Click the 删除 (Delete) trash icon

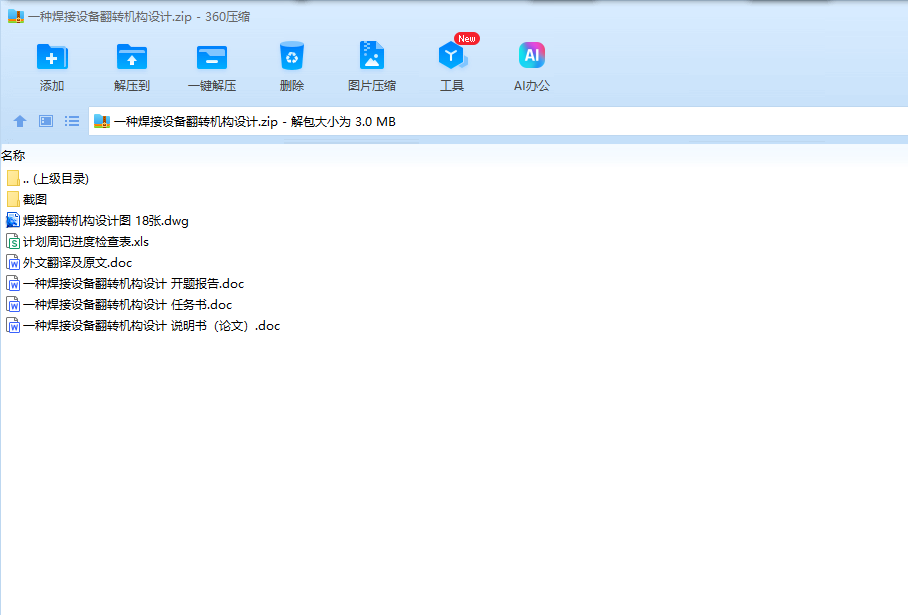click(x=292, y=56)
